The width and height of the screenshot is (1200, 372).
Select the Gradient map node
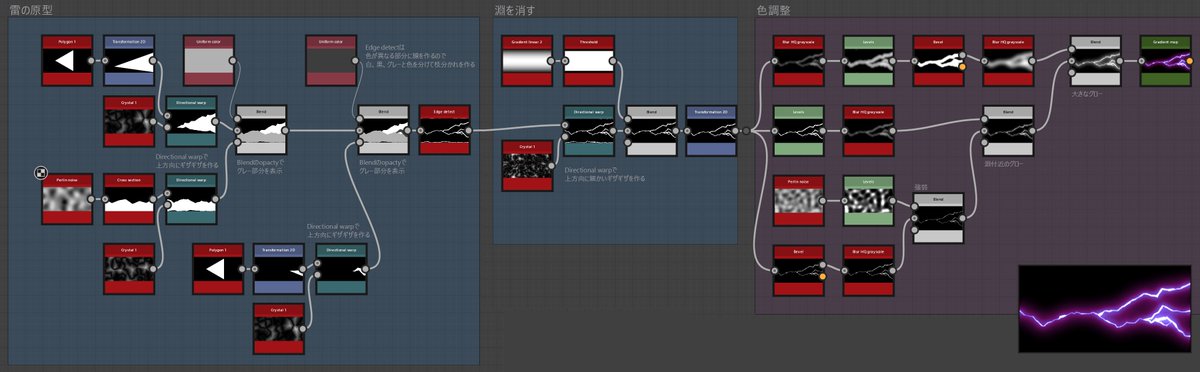click(1165, 60)
